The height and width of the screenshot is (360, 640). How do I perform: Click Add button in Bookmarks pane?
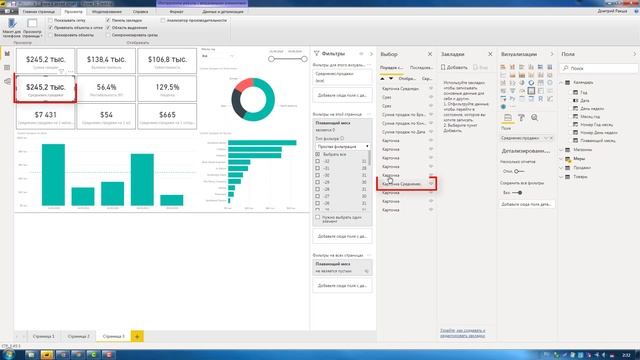click(454, 67)
